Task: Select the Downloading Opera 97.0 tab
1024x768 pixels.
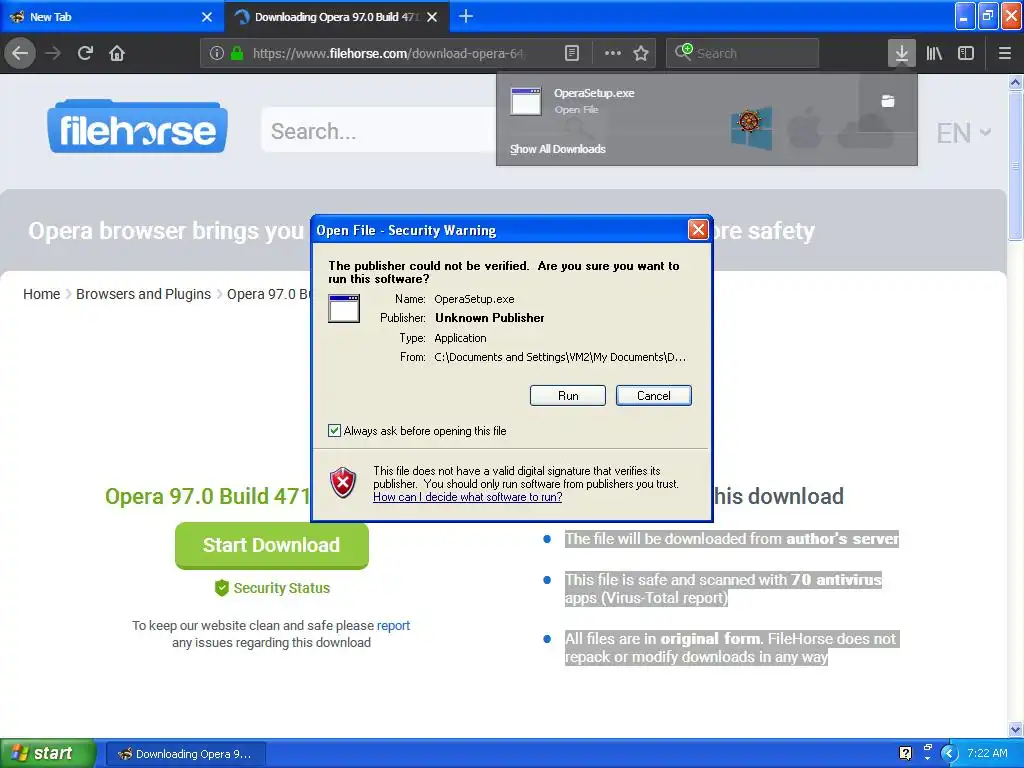Action: click(x=336, y=17)
